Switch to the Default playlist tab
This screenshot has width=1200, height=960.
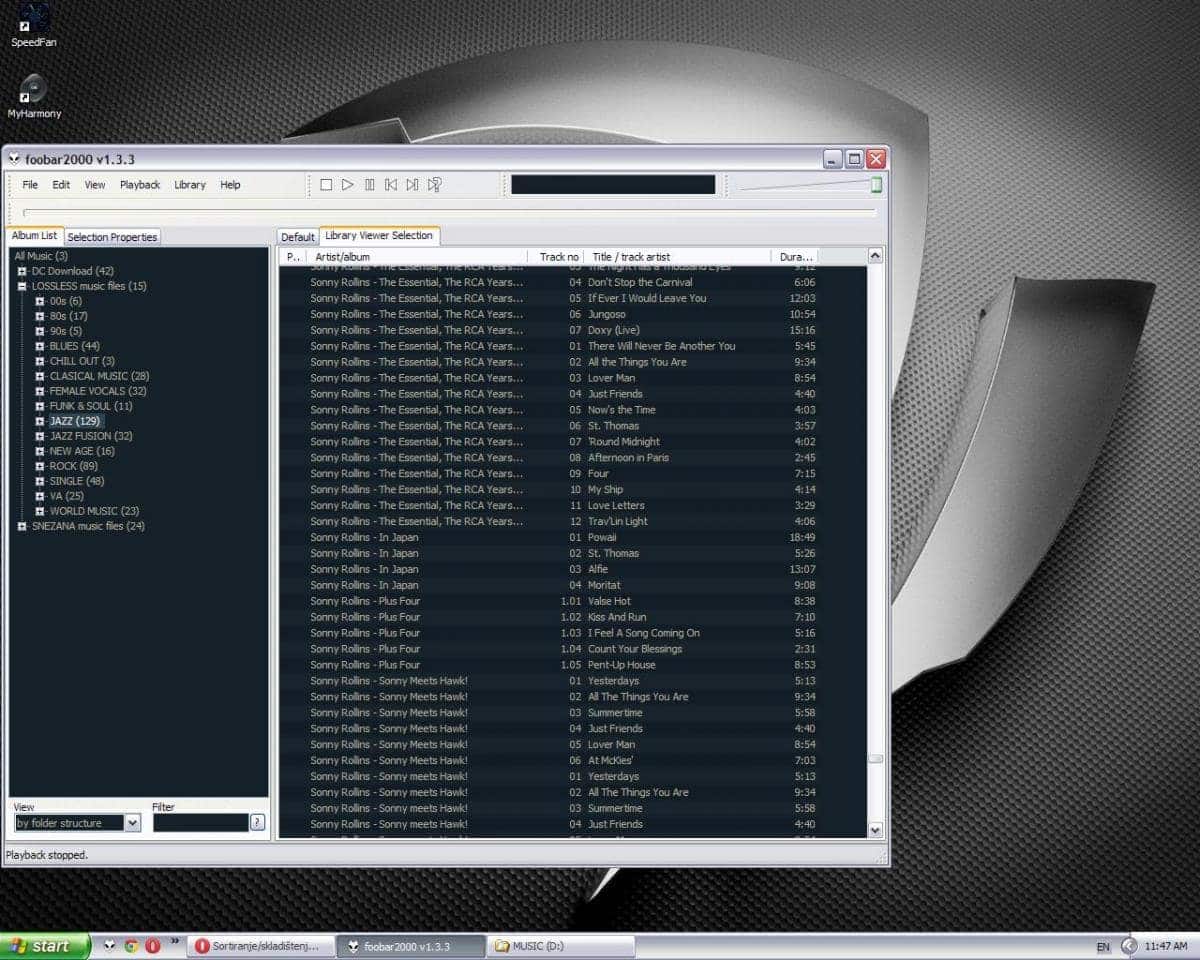tap(298, 237)
